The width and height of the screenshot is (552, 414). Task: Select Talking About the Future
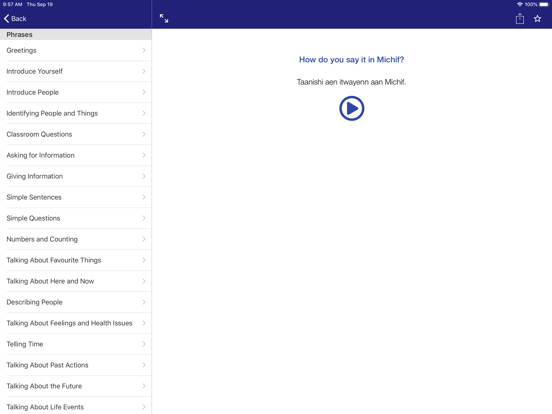(x=76, y=386)
